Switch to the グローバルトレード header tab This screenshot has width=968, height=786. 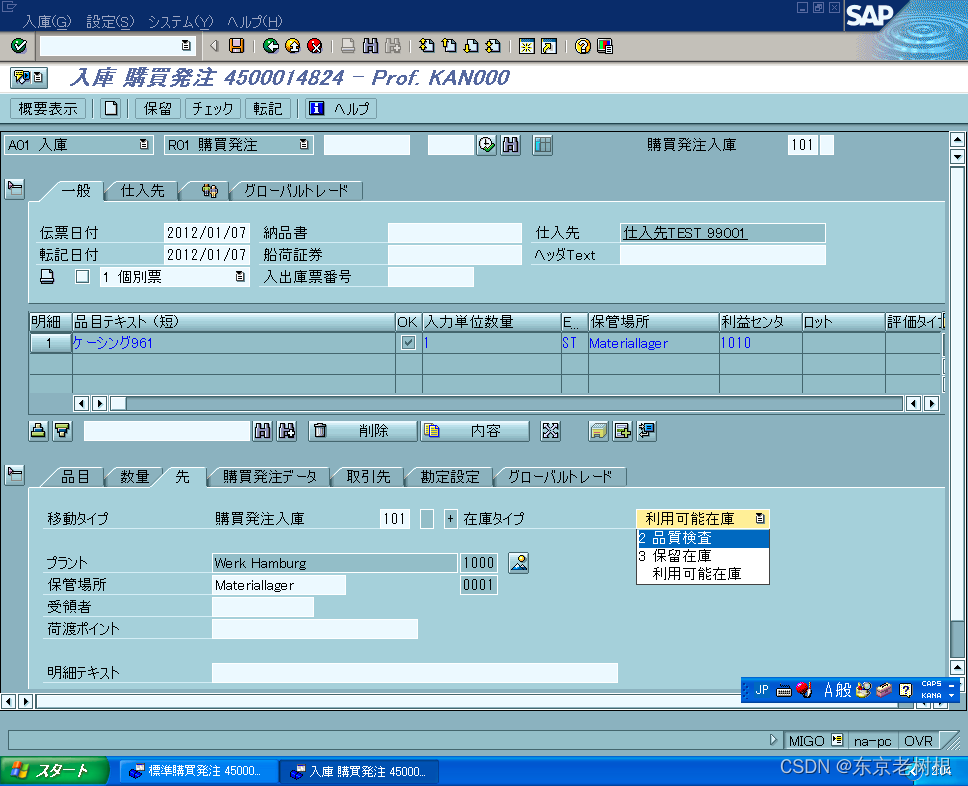click(x=296, y=191)
